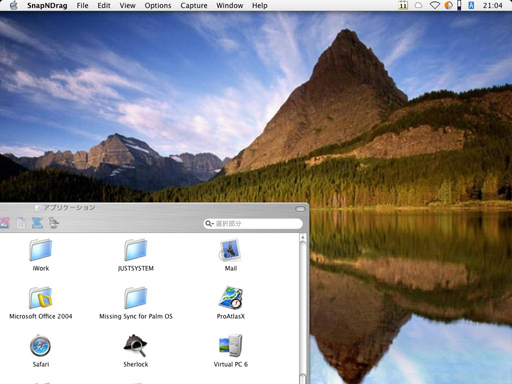This screenshot has height=384, width=512.
Task: Open the JUSTSYSTEM folder
Action: point(136,250)
